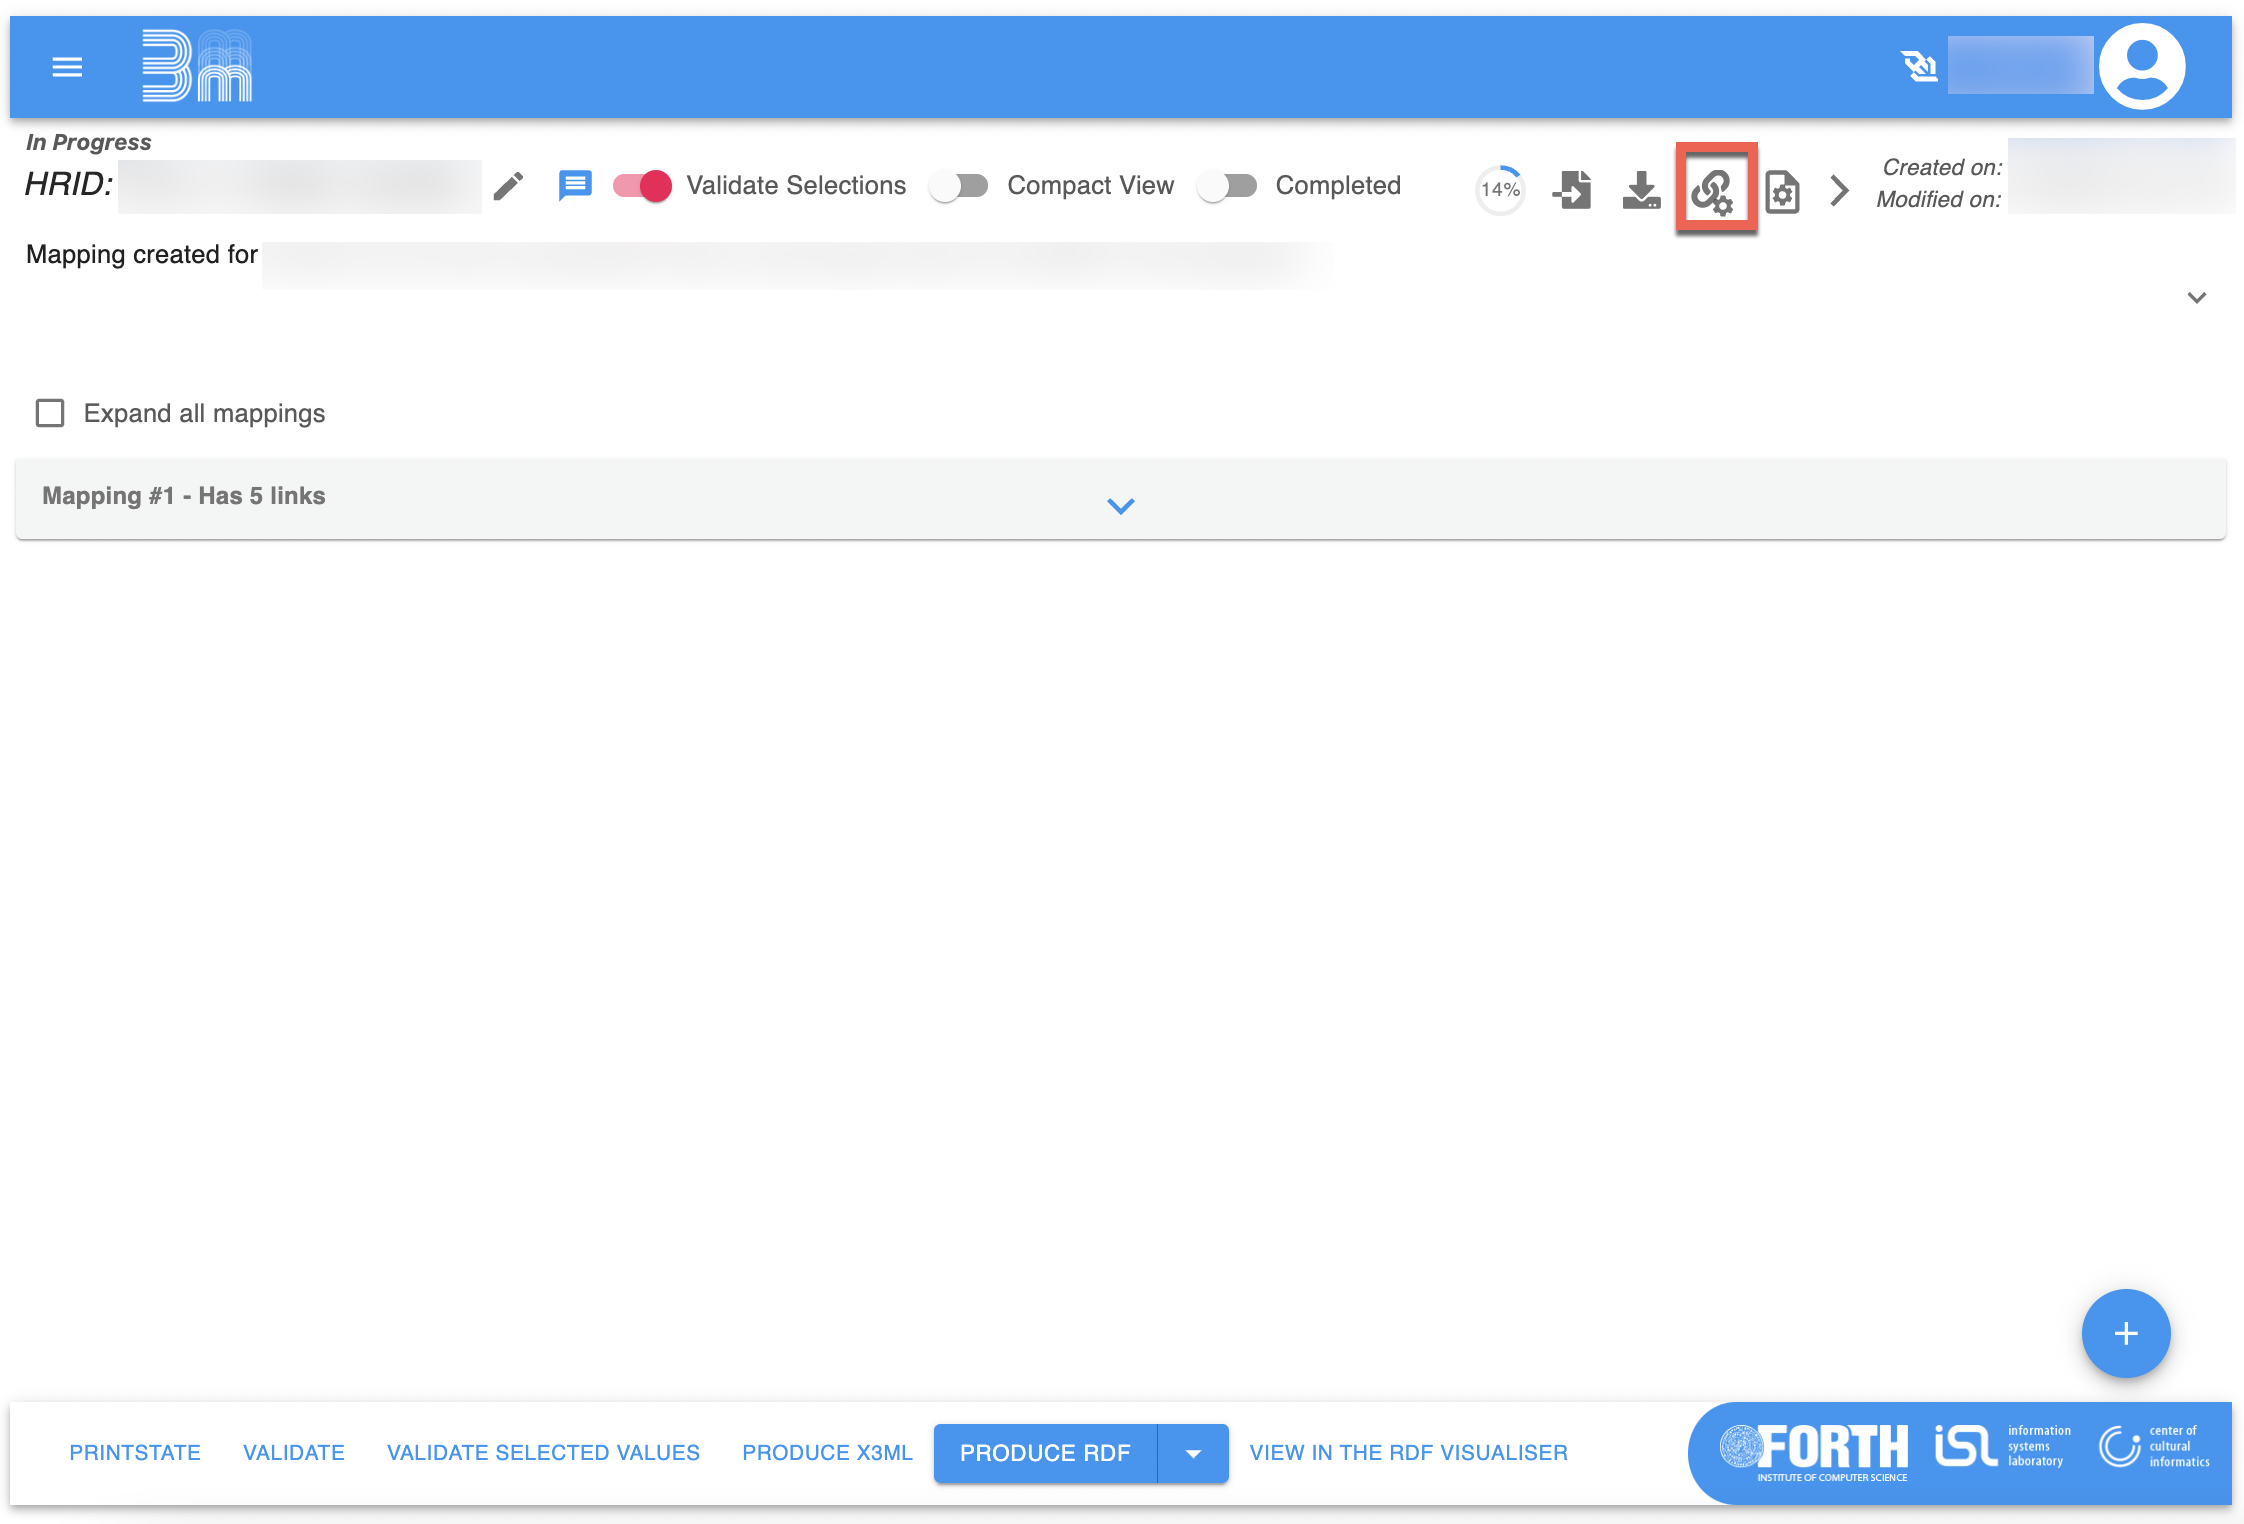Image resolution: width=2244 pixels, height=1524 pixels.
Task: Disable the Validate Selections toggle
Action: coord(643,186)
